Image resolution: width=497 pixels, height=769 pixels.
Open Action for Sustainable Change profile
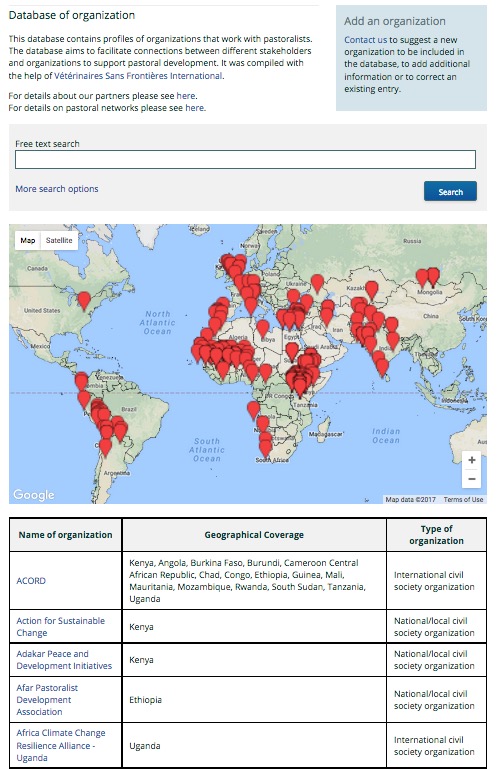[60, 627]
